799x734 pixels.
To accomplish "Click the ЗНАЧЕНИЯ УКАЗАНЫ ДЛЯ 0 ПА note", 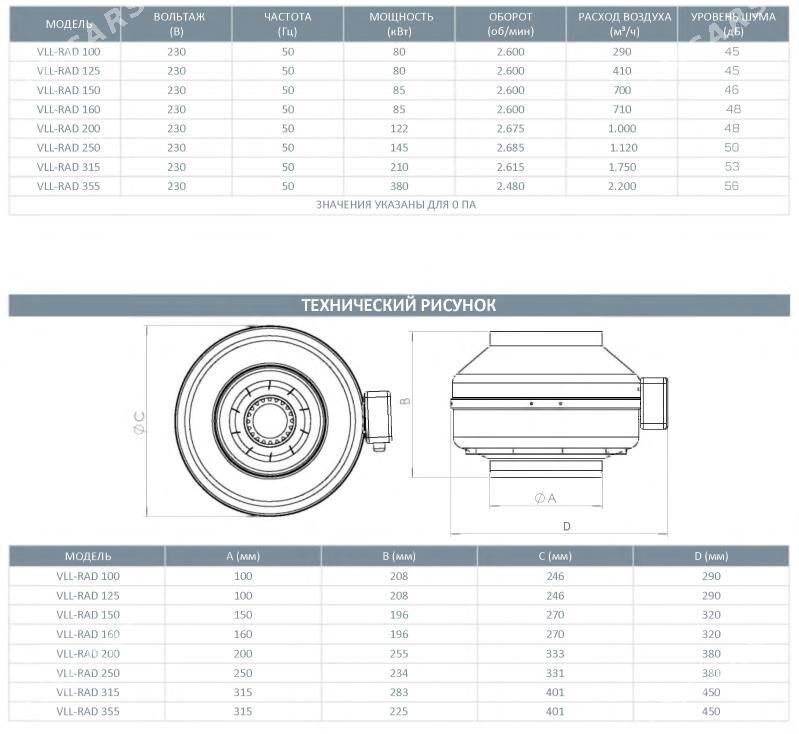I will point(399,205).
